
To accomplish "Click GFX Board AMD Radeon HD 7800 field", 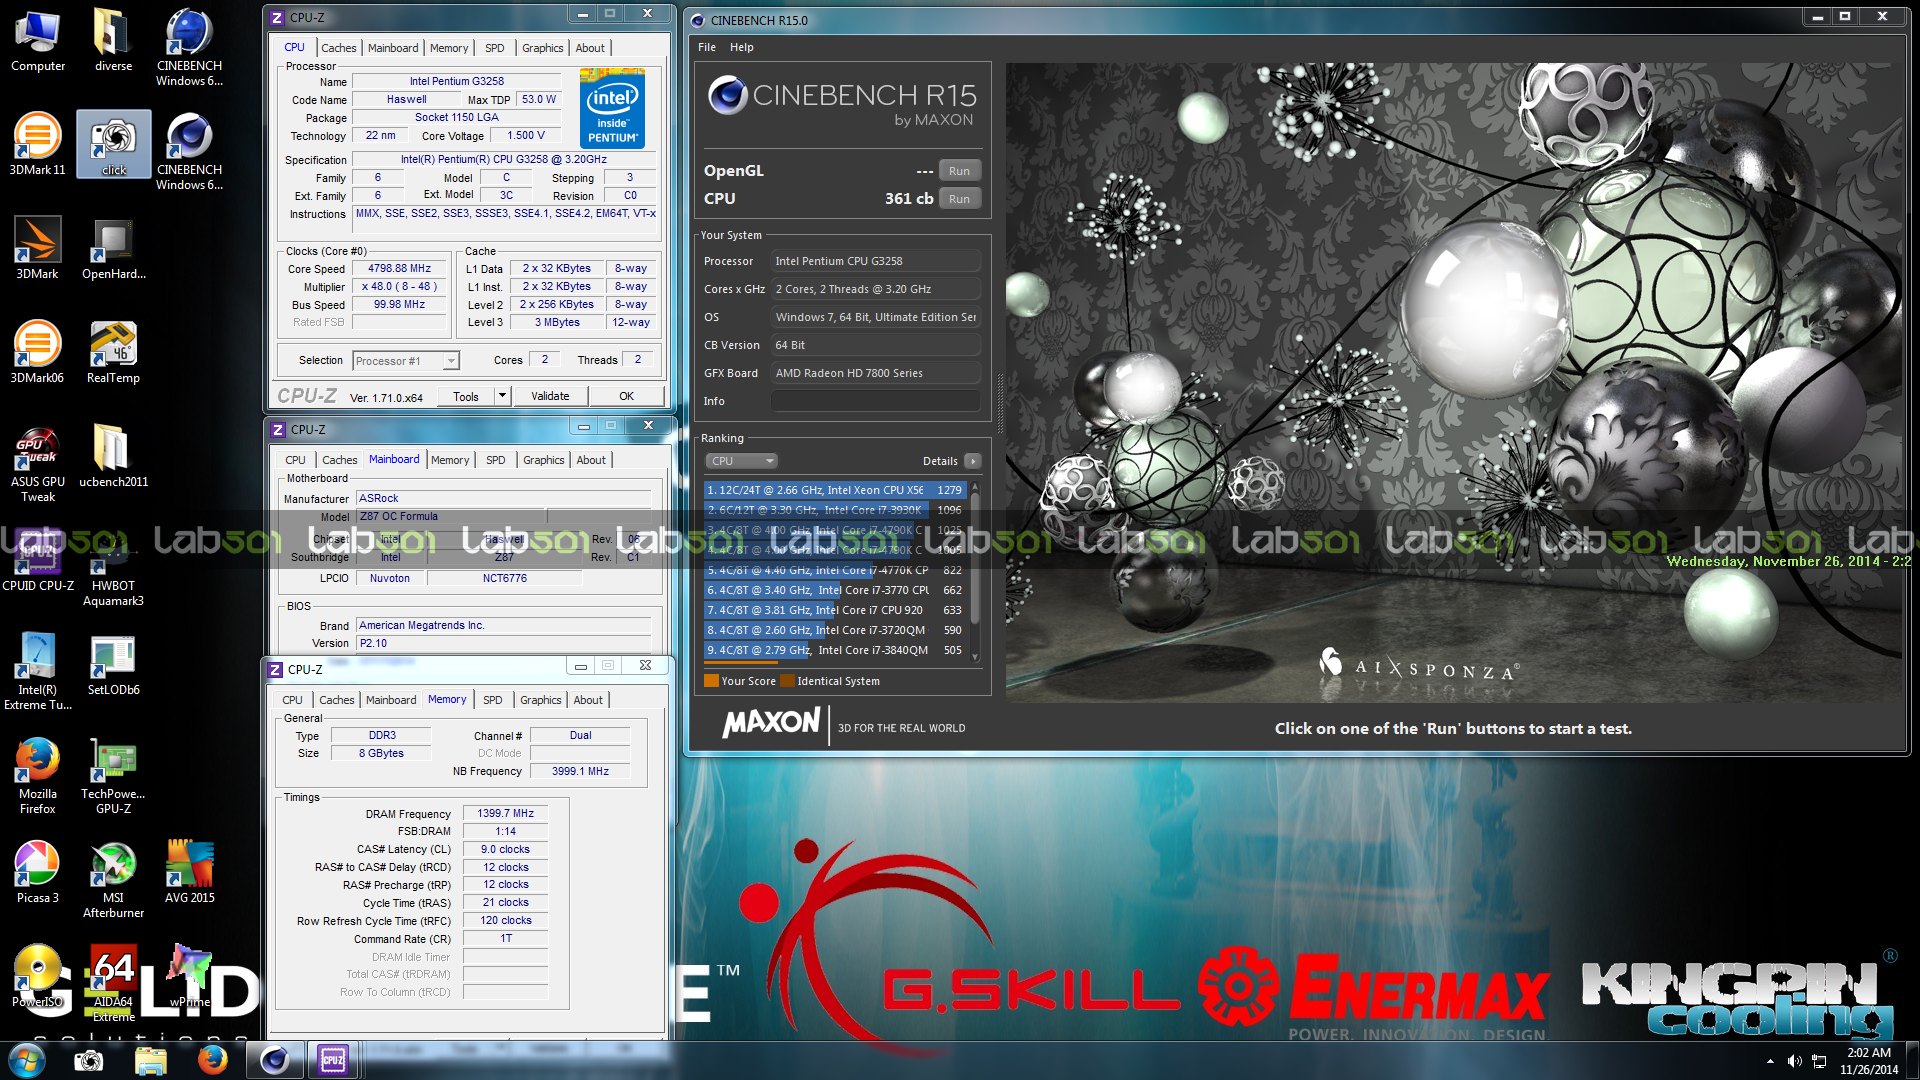I will 875,373.
